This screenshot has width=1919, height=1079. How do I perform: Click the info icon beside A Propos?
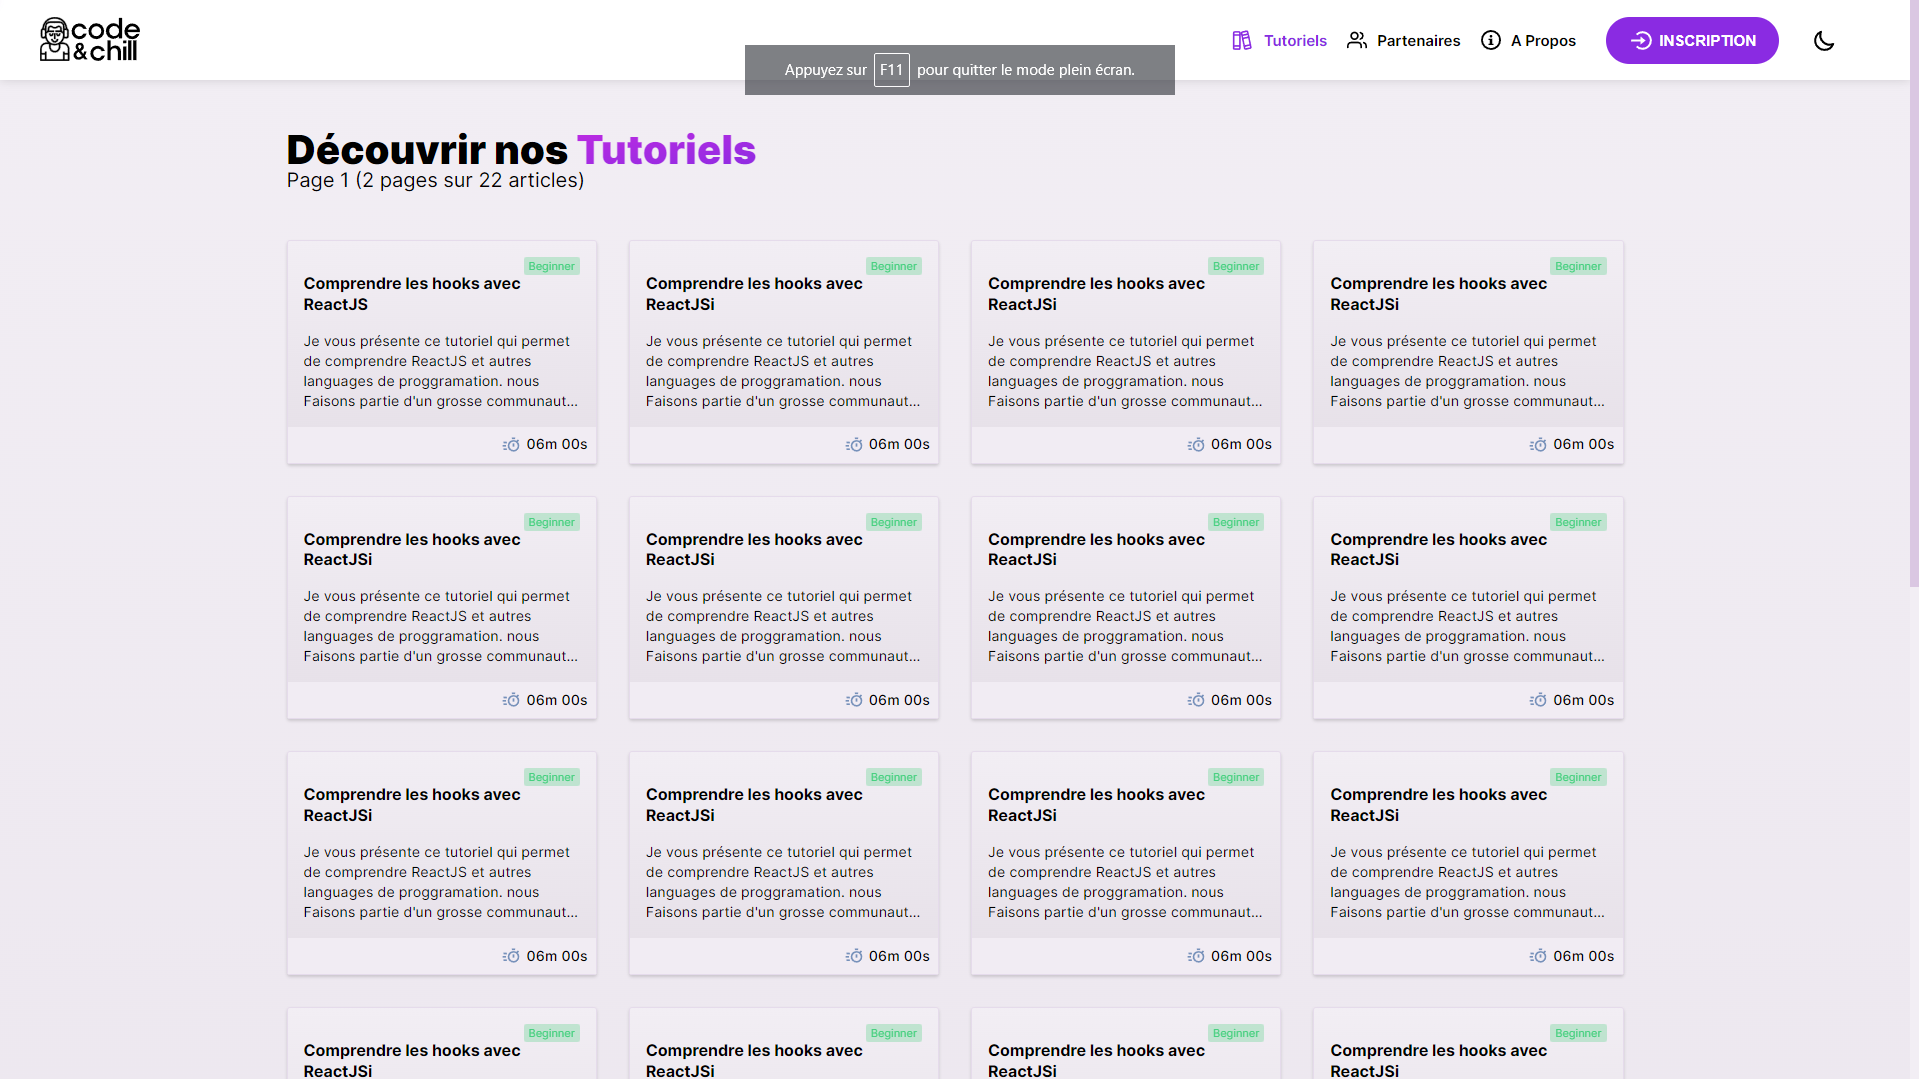pos(1490,41)
